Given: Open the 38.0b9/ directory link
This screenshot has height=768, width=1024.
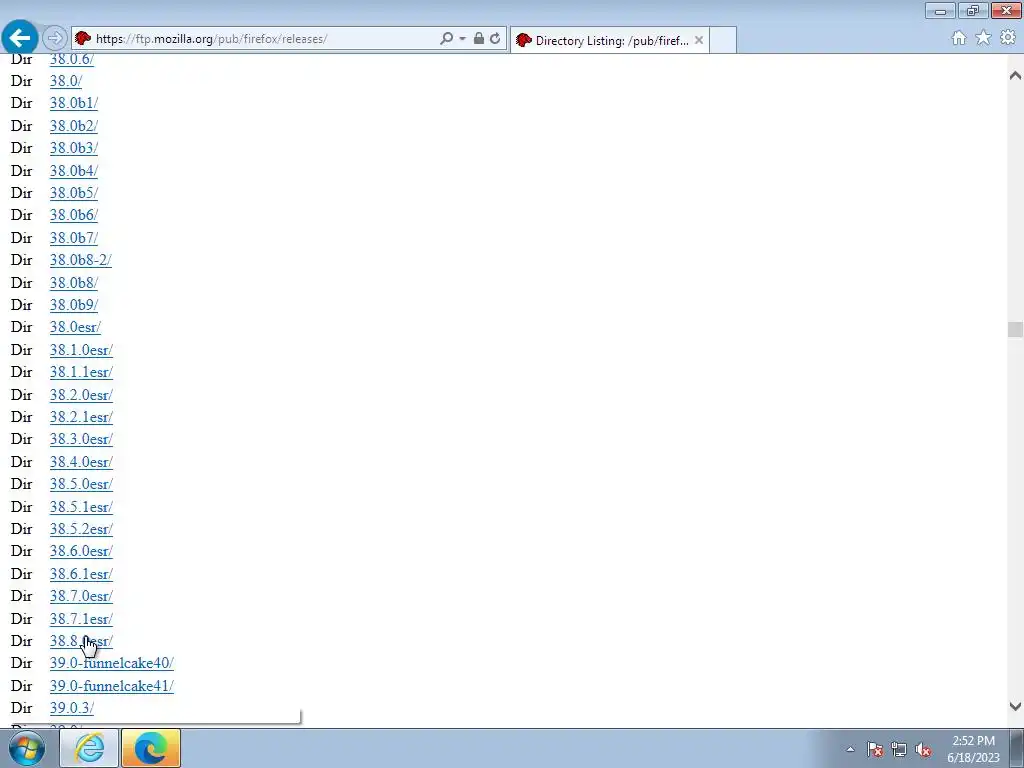Looking at the screenshot, I should (x=74, y=306).
